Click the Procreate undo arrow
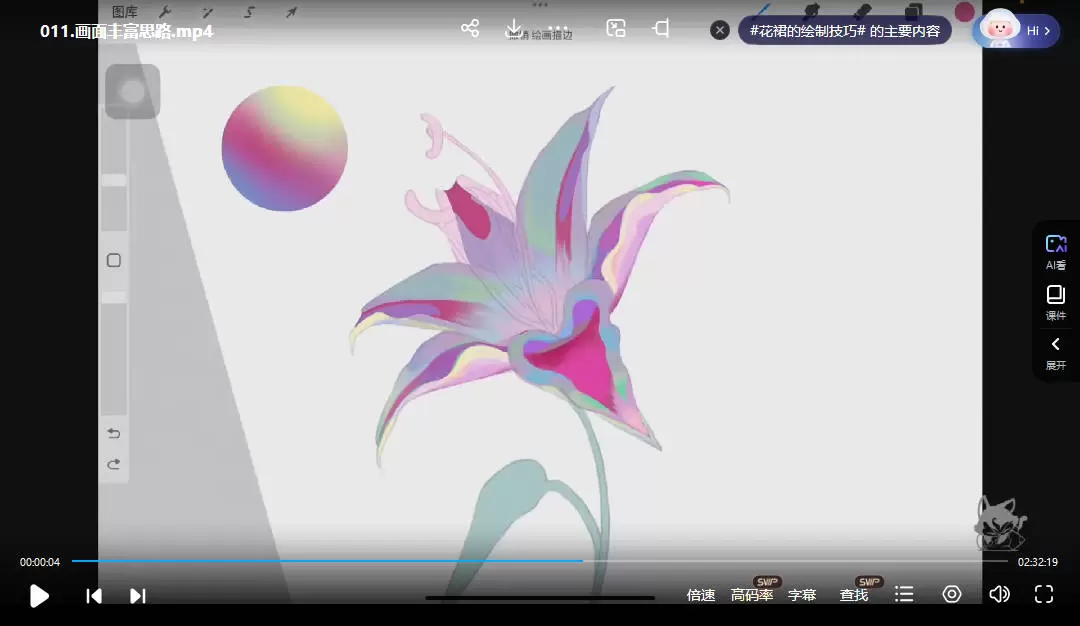Viewport: 1080px width, 626px height. pyautogui.click(x=114, y=433)
